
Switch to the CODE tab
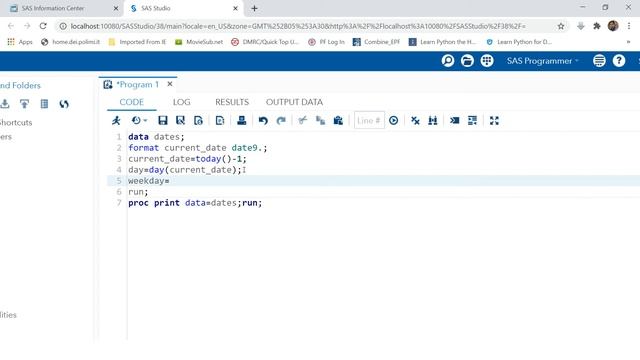[131, 102]
